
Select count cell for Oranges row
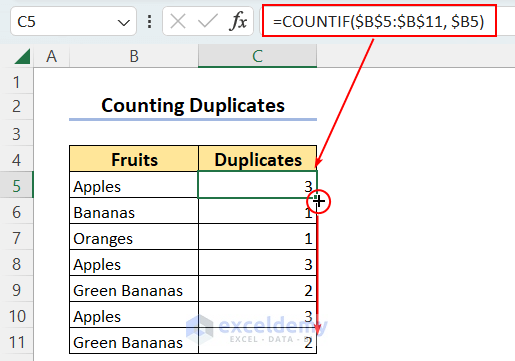pyautogui.click(x=258, y=238)
